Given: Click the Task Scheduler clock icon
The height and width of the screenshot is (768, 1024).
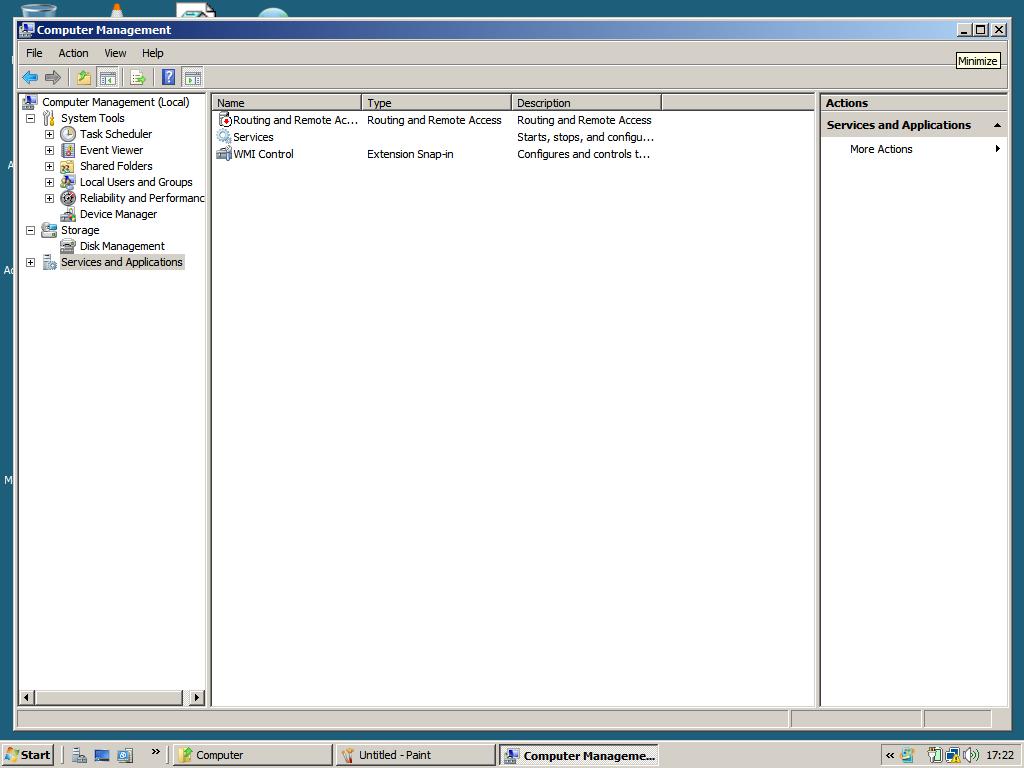Looking at the screenshot, I should tap(68, 134).
